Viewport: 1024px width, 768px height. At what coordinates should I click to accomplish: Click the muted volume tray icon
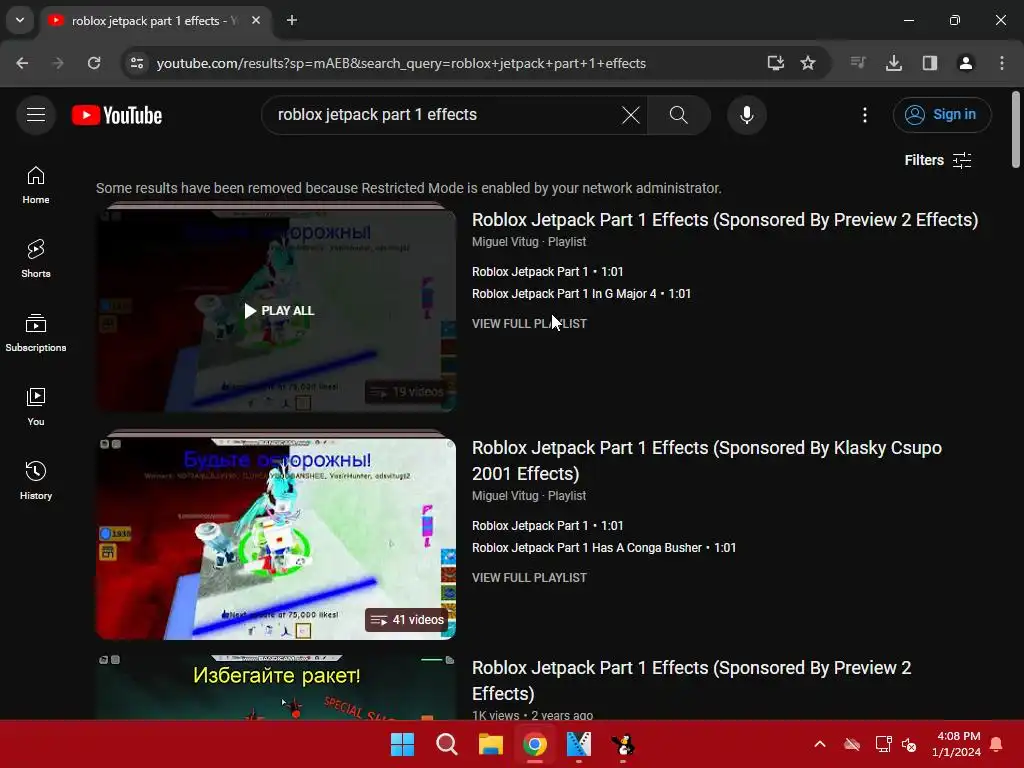click(908, 744)
